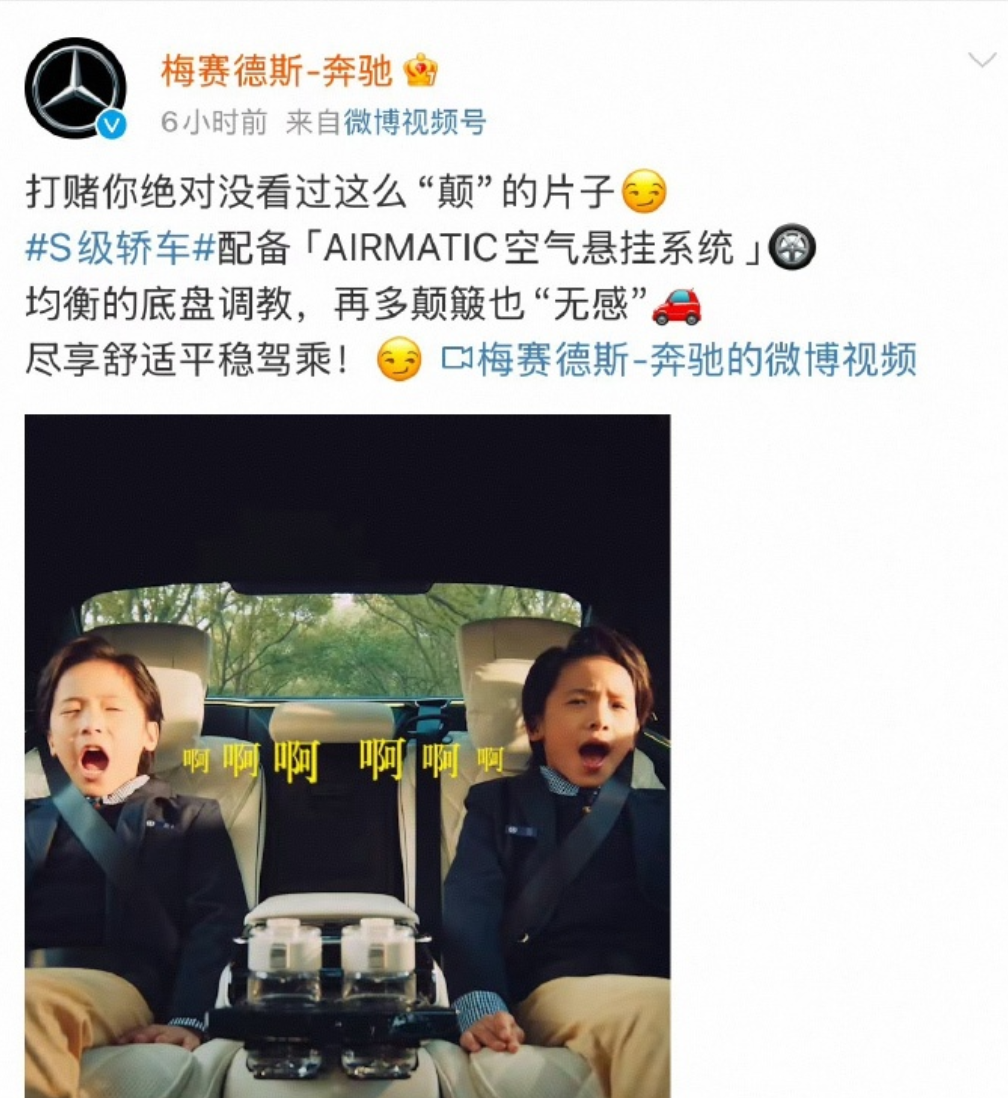Click the AIRMATIC空气悬挂系统 text

(528, 248)
